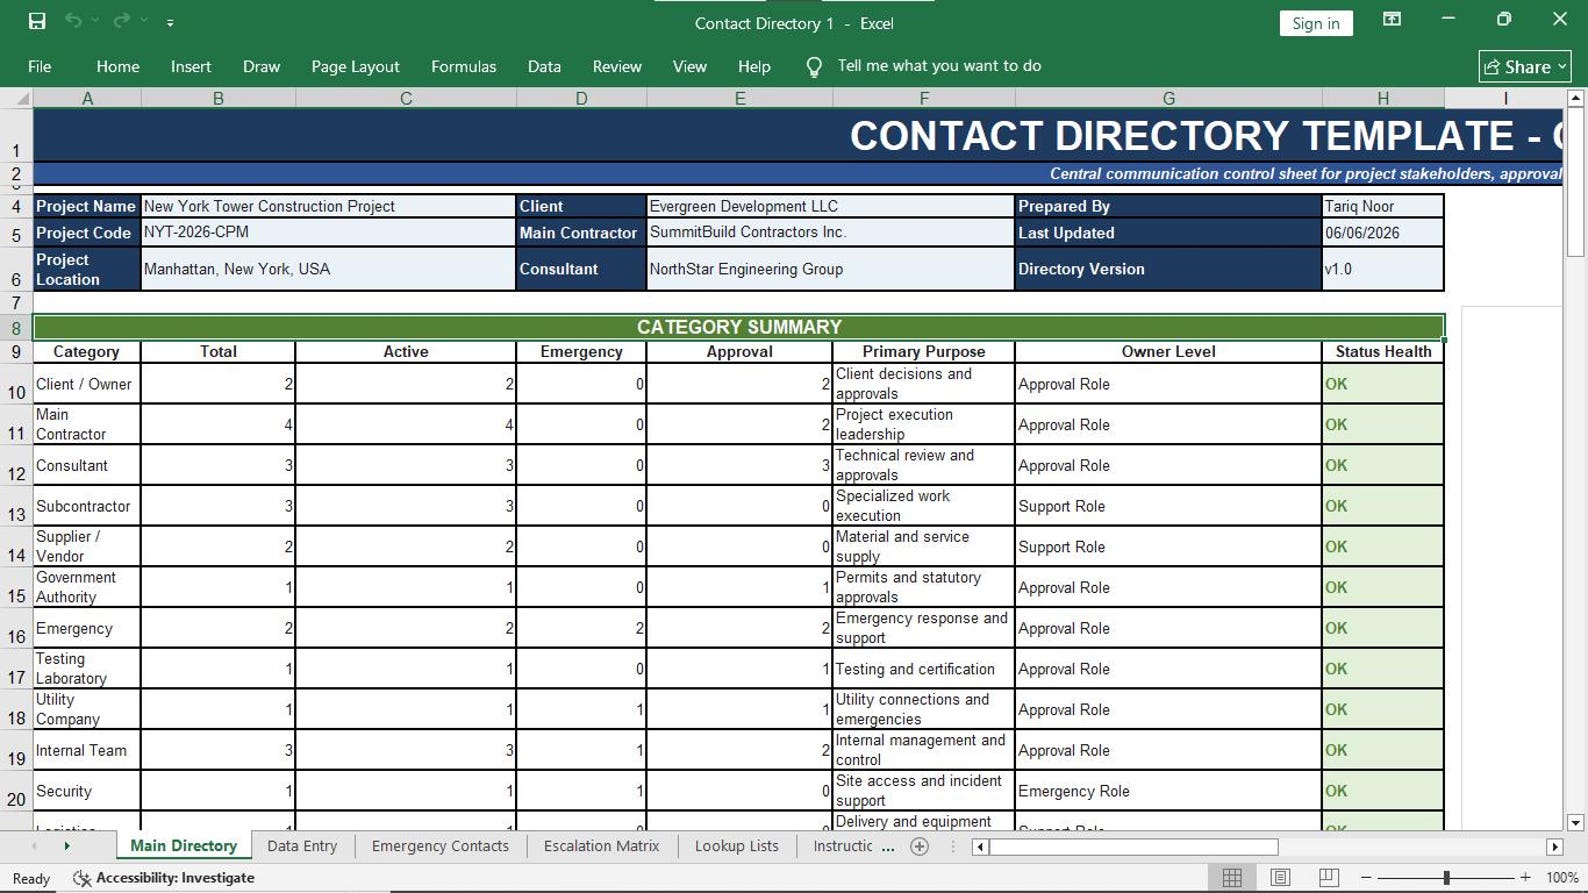
Task: Open the File menu
Action: (40, 66)
